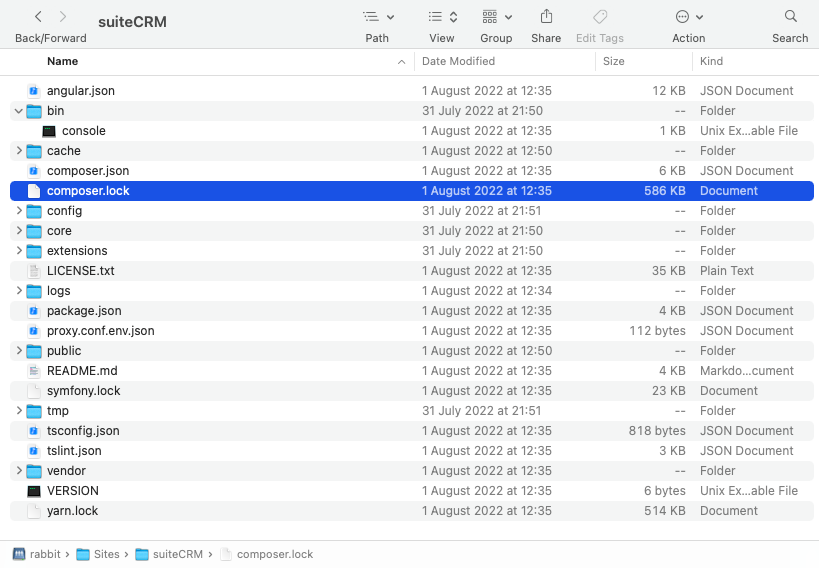Switch view mode with View control
819x568 pixels.
point(442,17)
